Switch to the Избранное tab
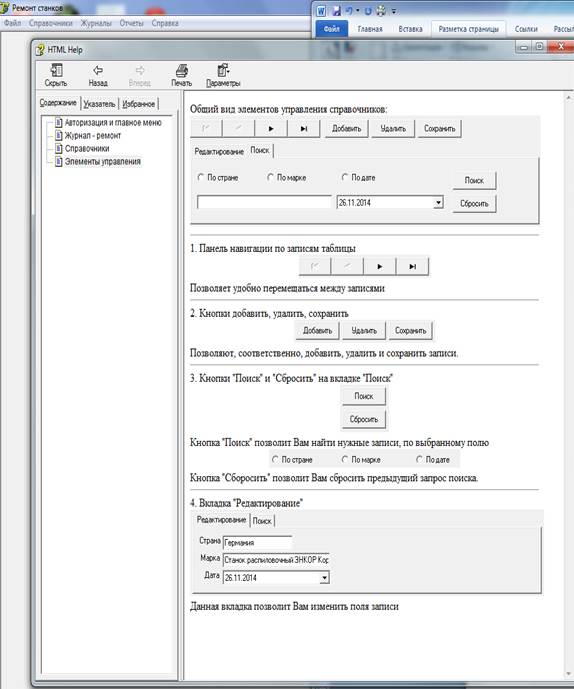 138,104
